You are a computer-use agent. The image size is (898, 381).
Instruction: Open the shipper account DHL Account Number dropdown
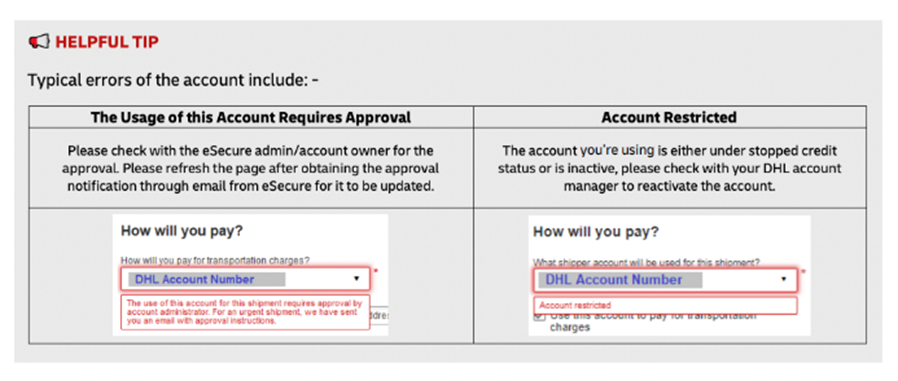click(x=665, y=280)
